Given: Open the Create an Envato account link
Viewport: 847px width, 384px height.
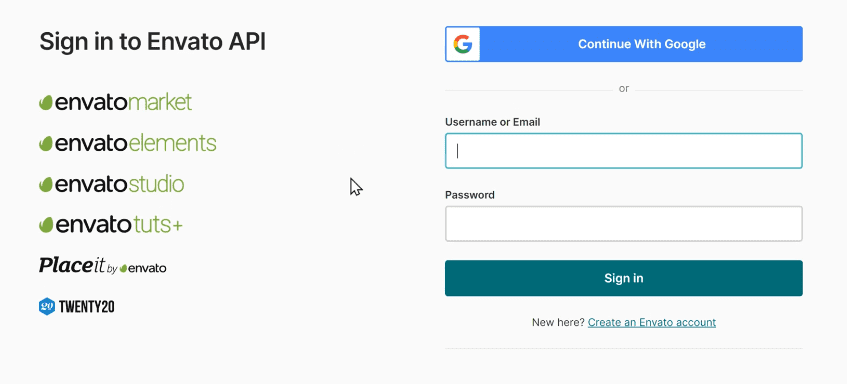Looking at the screenshot, I should point(652,322).
